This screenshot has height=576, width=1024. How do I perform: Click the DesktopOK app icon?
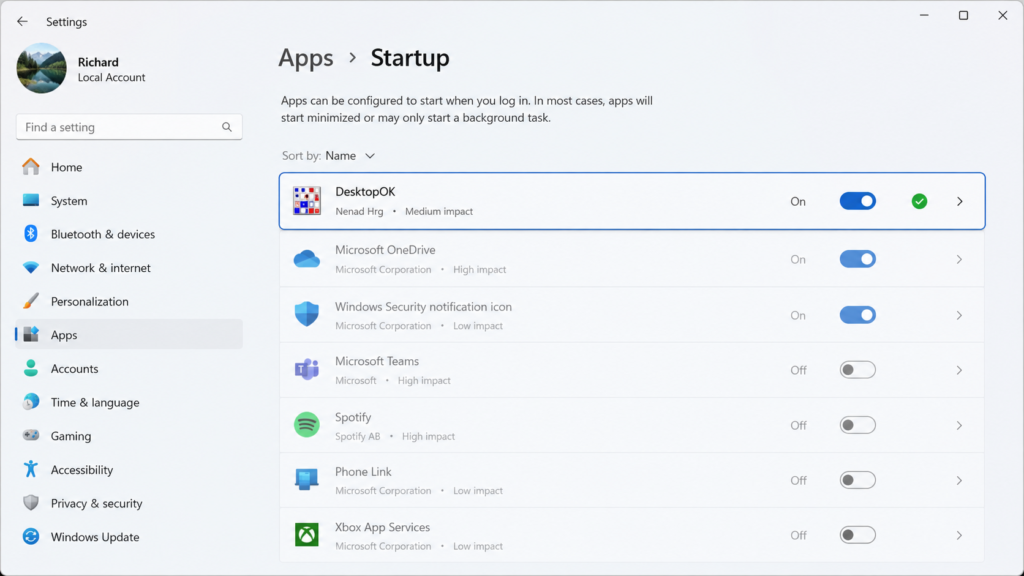point(307,201)
